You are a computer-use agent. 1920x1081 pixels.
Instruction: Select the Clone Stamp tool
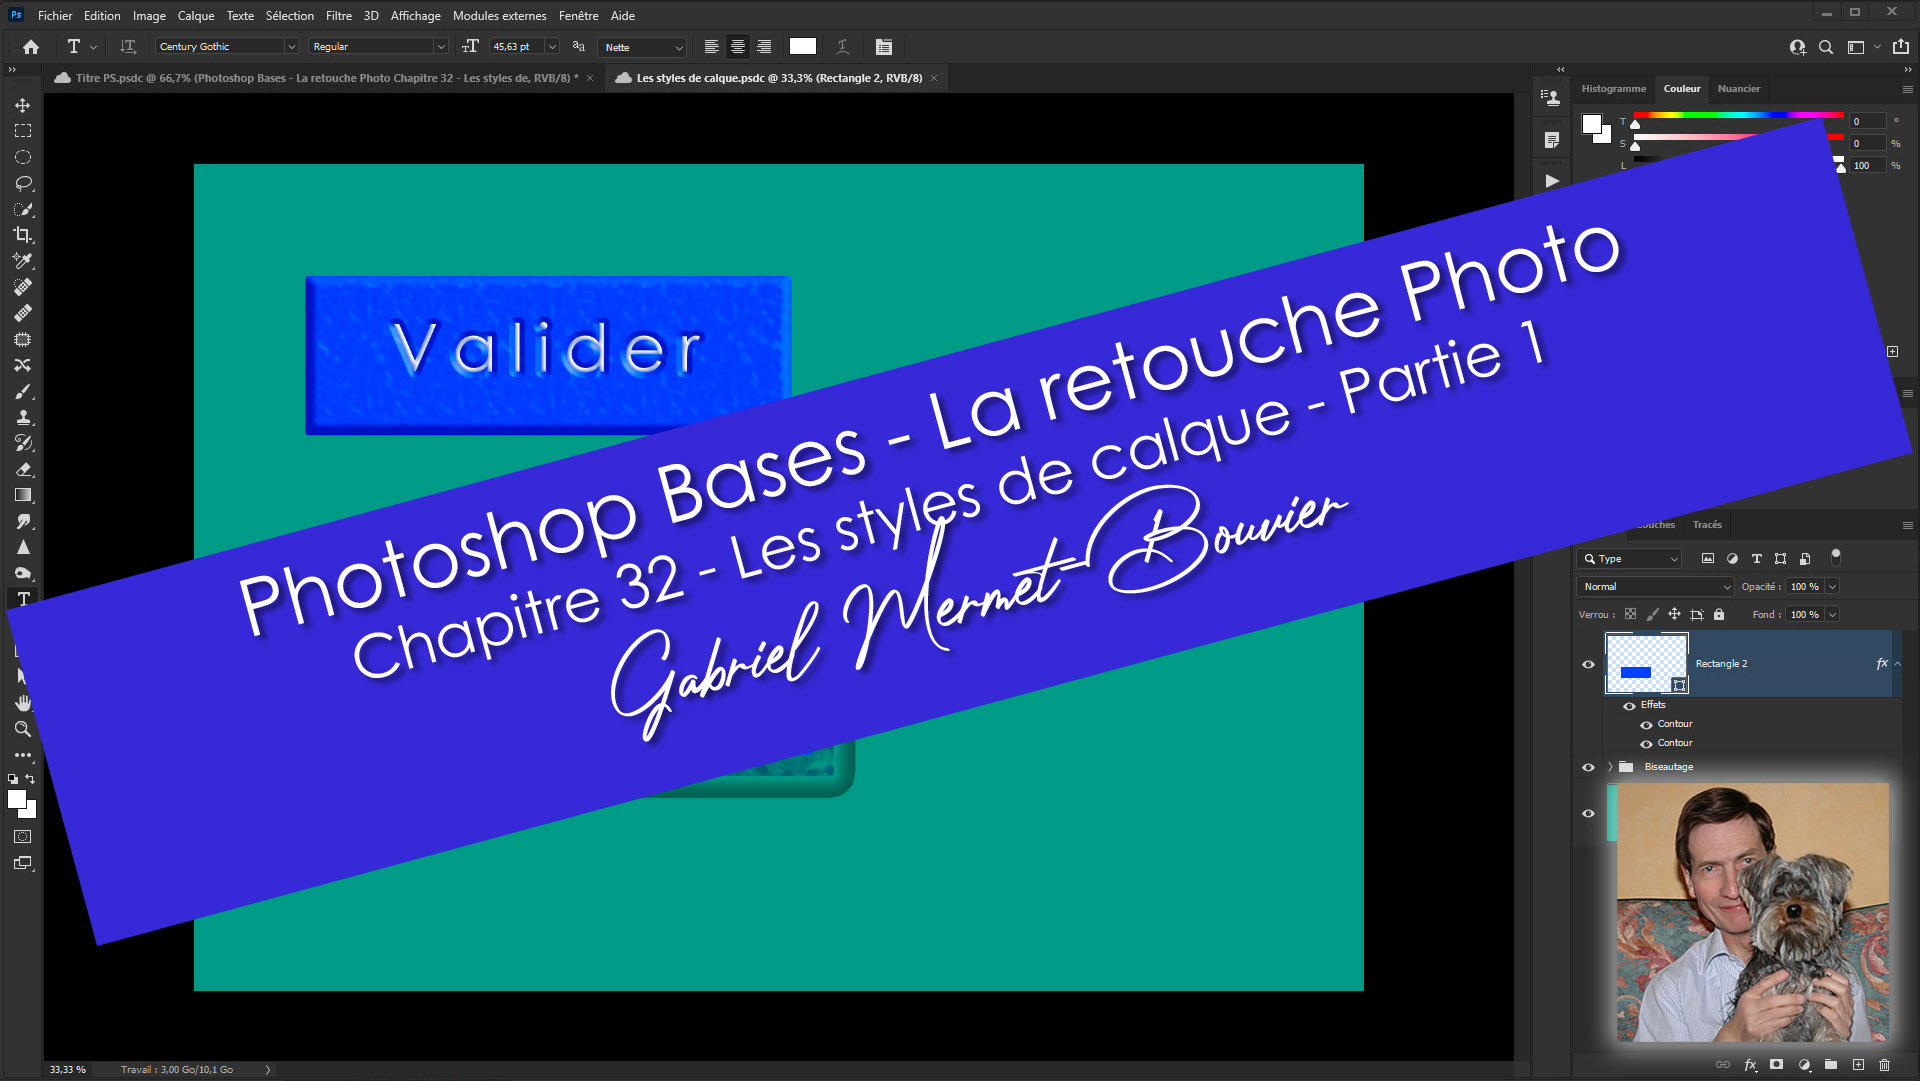tap(22, 417)
